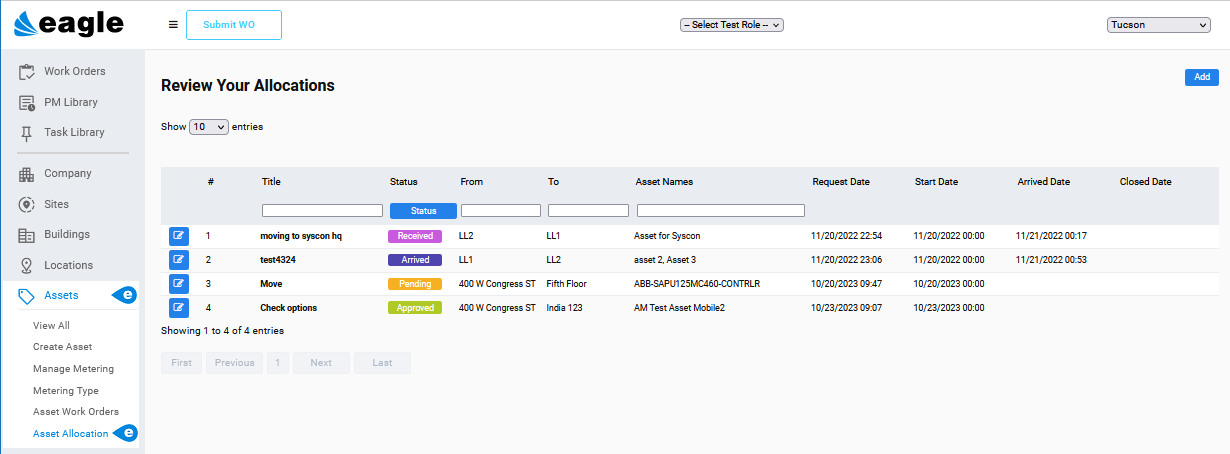Edit the 'moving to syscon hq' allocation
Image resolution: width=1230 pixels, height=454 pixels.
point(179,236)
